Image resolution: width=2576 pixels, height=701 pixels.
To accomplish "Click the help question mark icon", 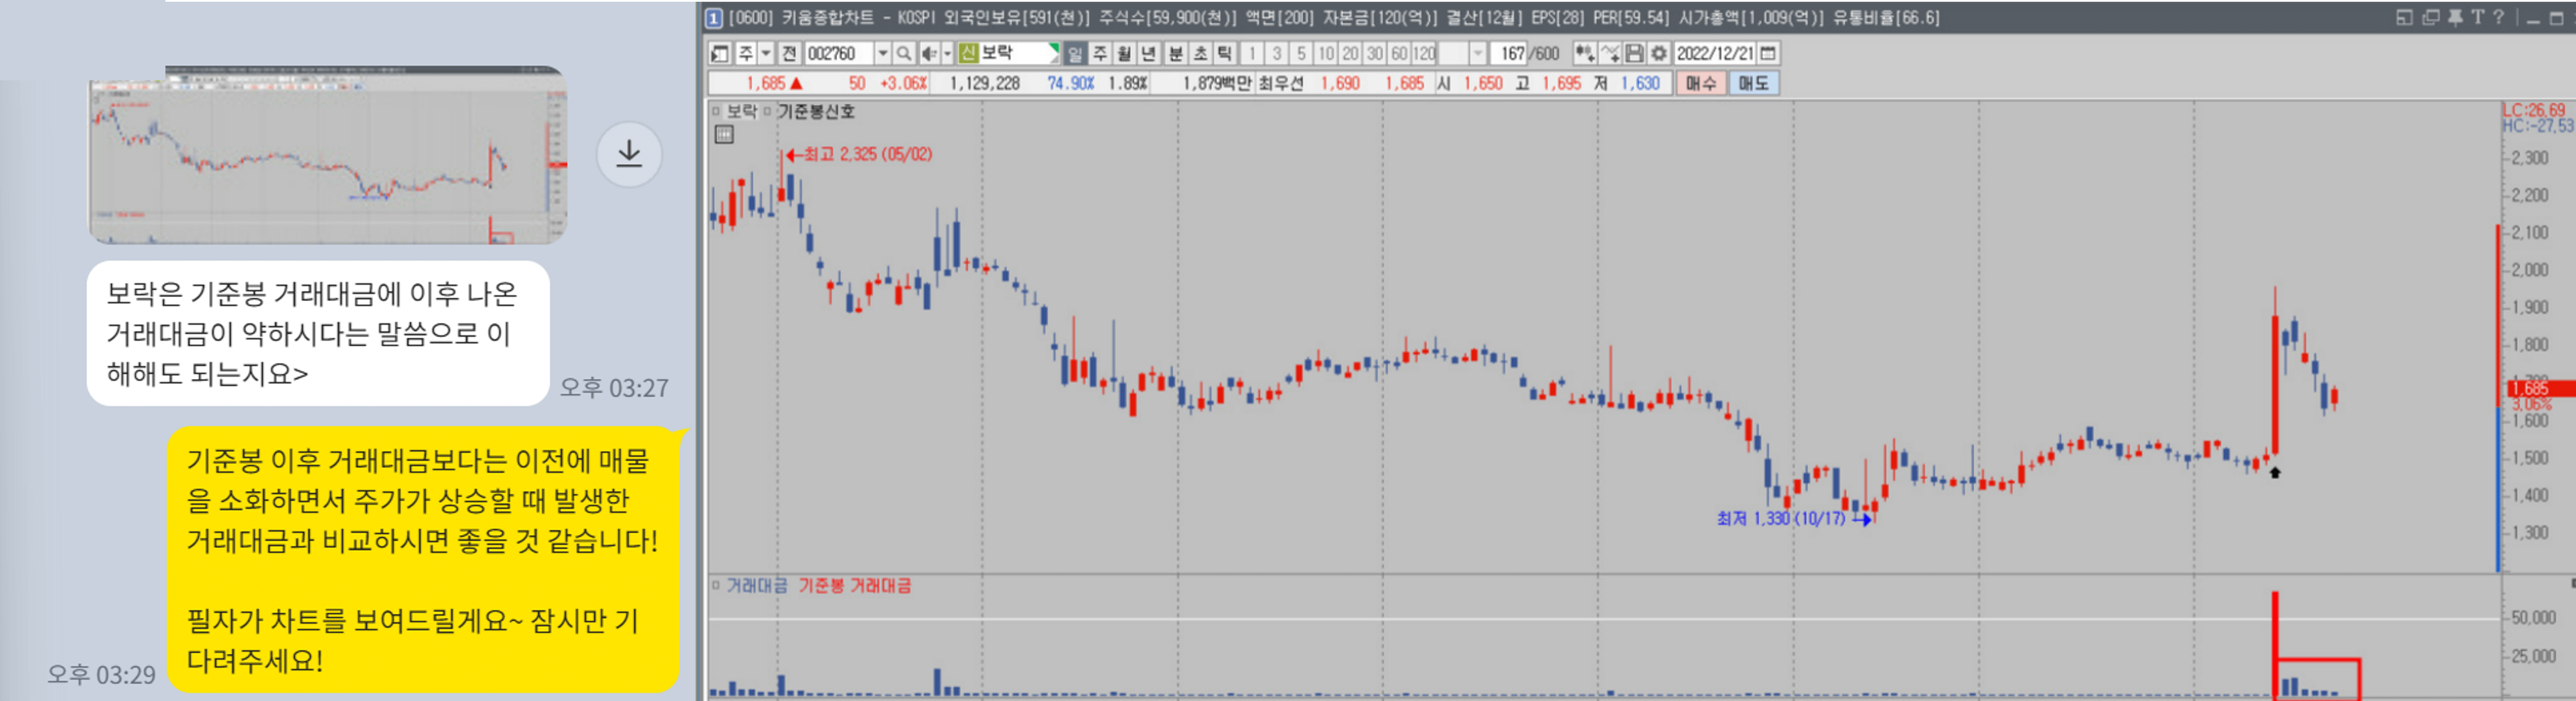I will [2498, 17].
